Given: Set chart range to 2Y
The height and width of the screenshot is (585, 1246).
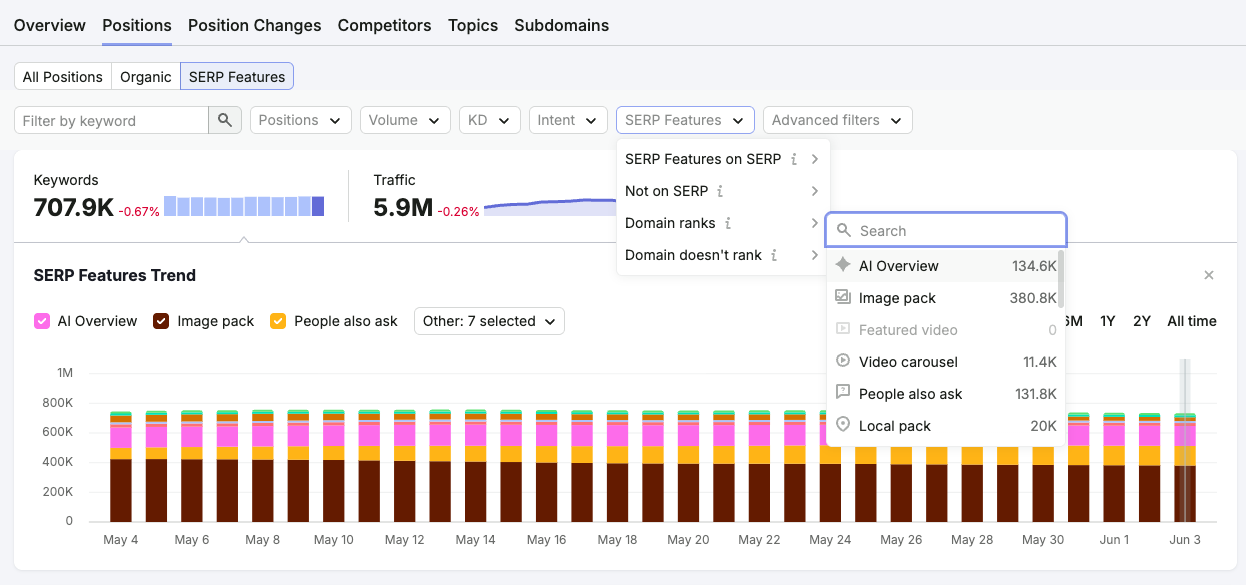Looking at the screenshot, I should [x=1142, y=321].
